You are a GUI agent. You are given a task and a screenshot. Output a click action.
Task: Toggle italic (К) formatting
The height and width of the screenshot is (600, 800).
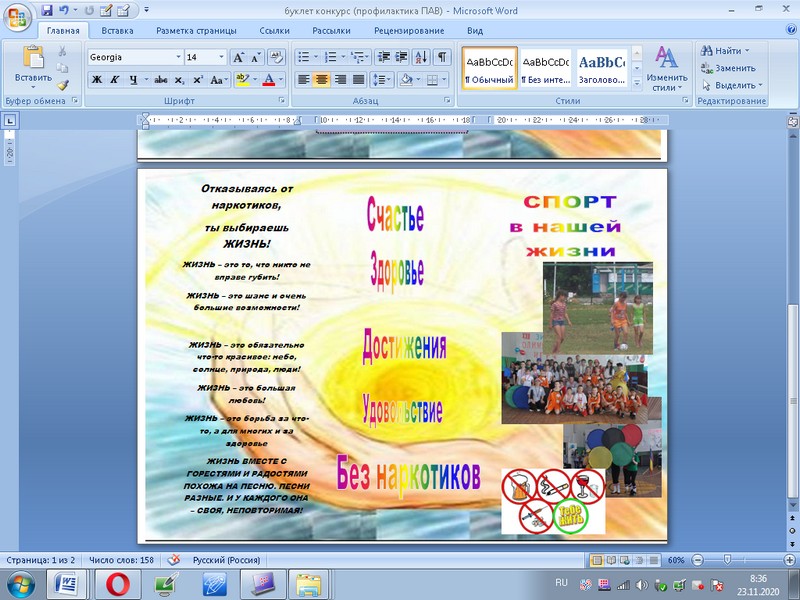pyautogui.click(x=115, y=80)
